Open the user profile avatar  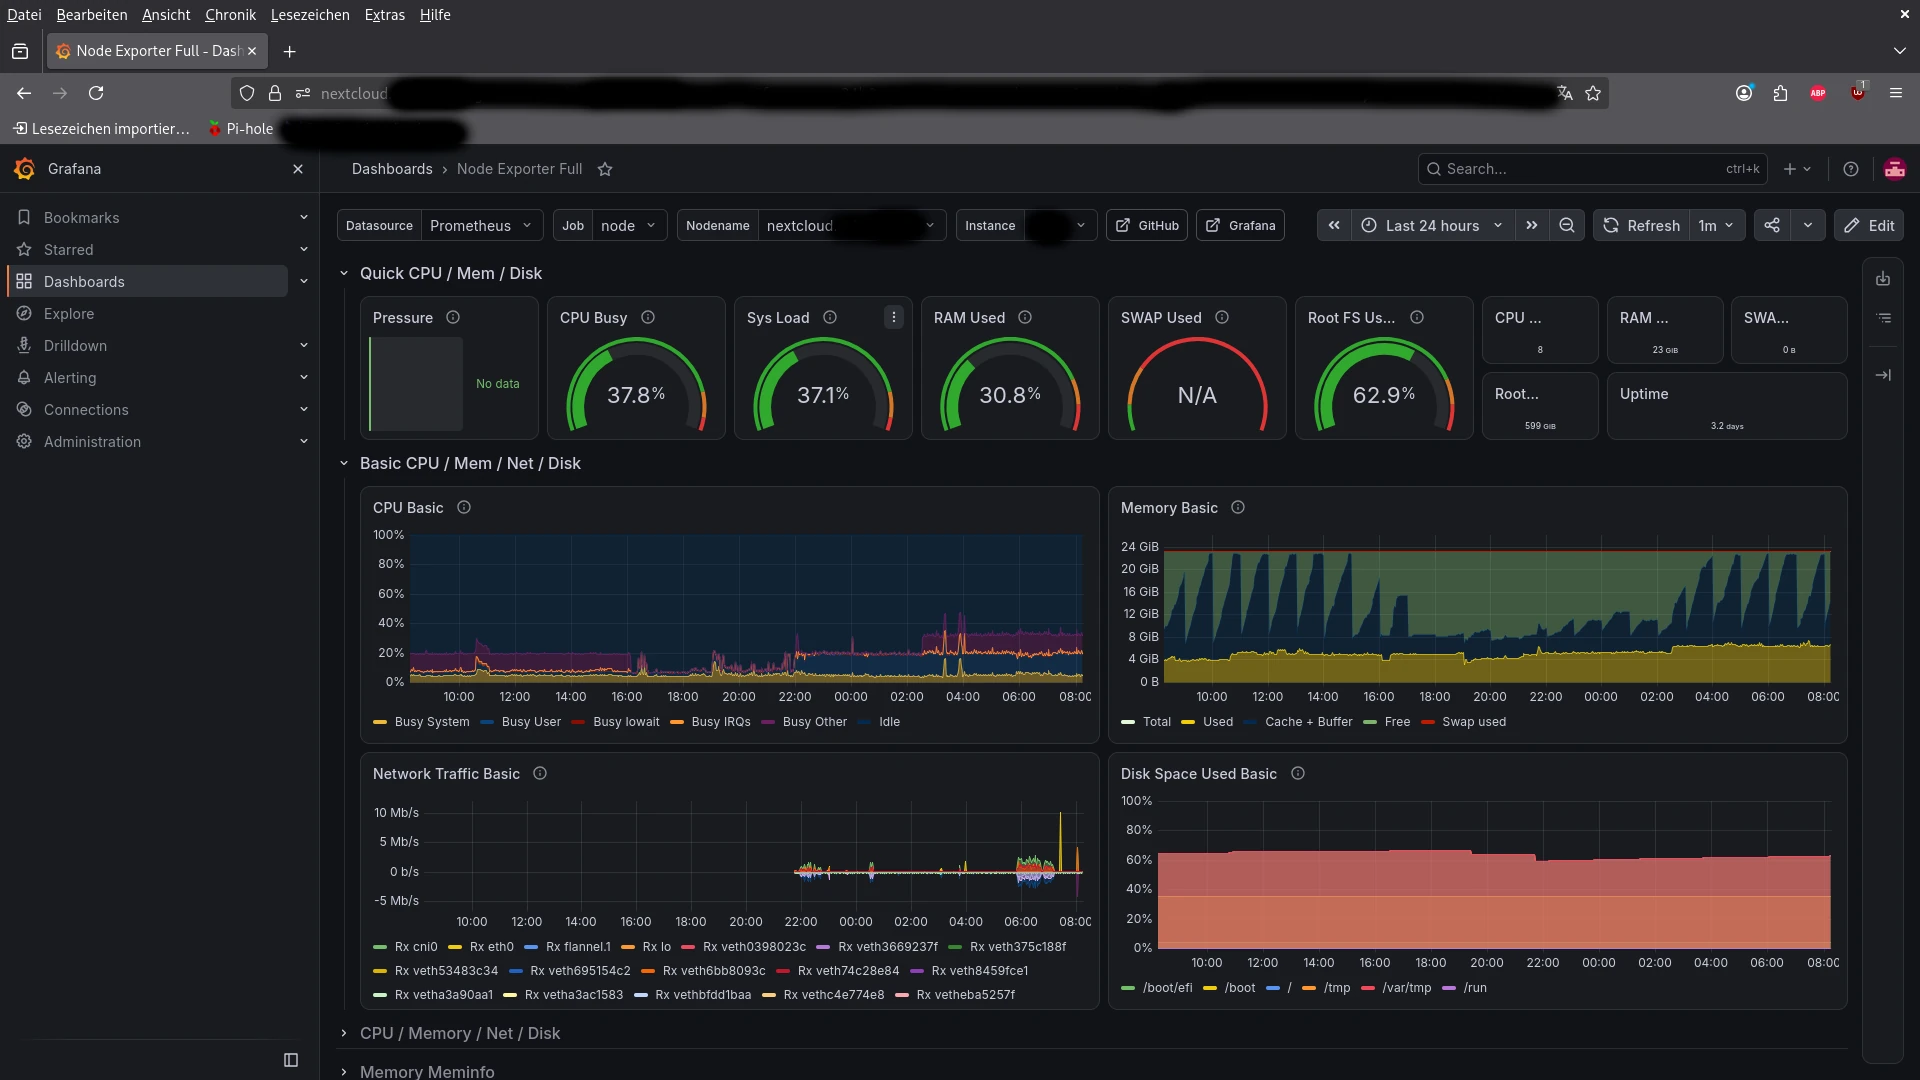coord(1895,169)
